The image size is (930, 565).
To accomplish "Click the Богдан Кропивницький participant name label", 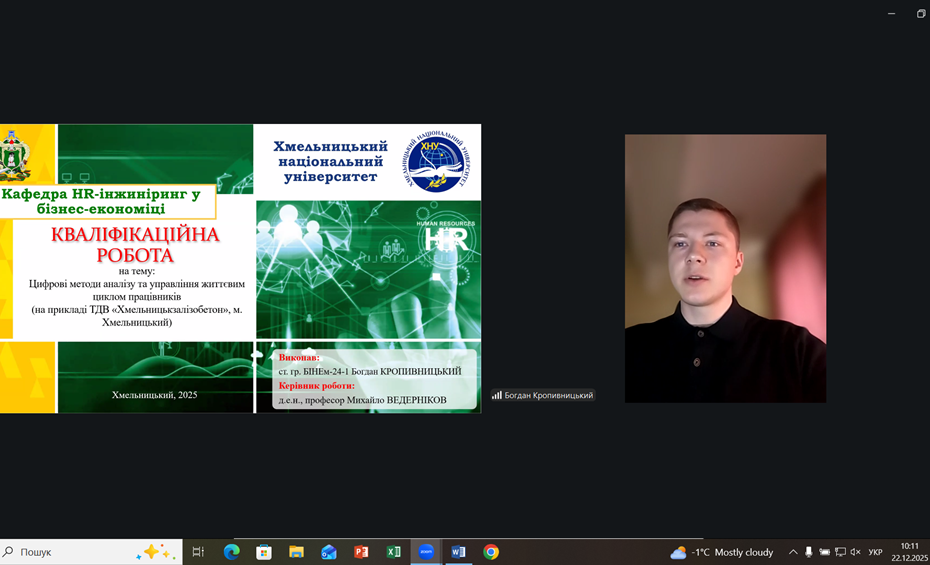I will click(x=548, y=395).
